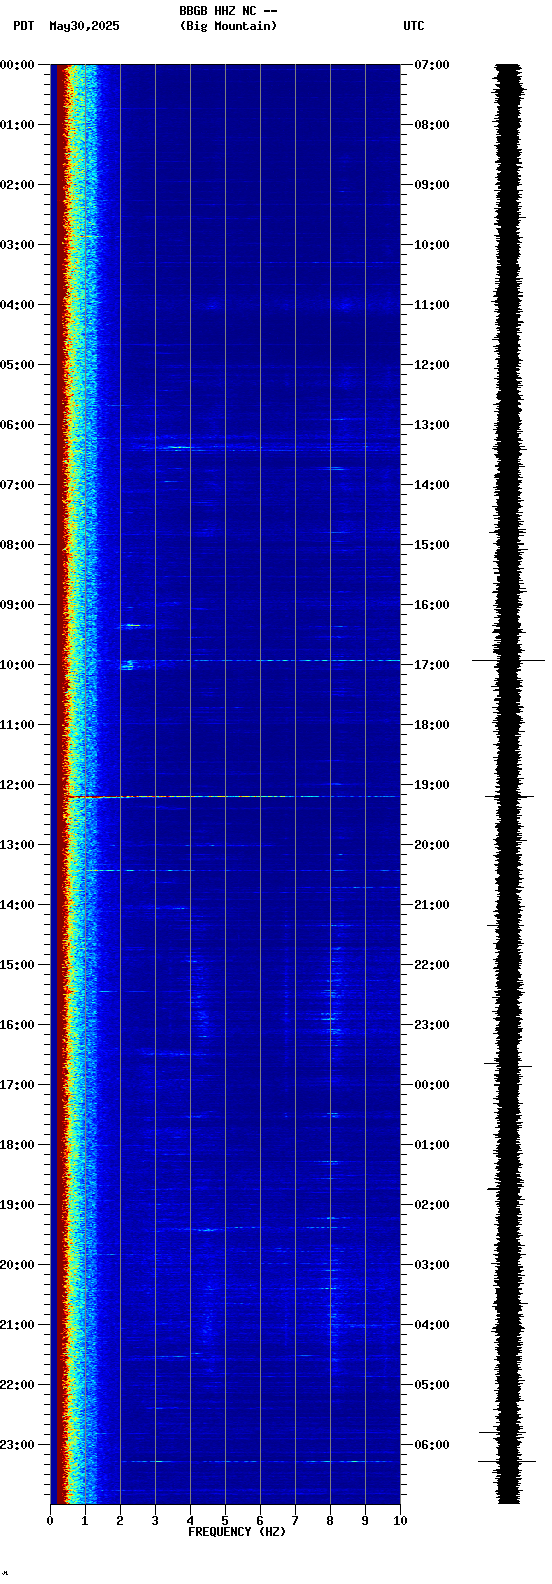The width and height of the screenshot is (552, 1584).
Task: Click the 04:00 UTC time label
Action: (432, 1325)
